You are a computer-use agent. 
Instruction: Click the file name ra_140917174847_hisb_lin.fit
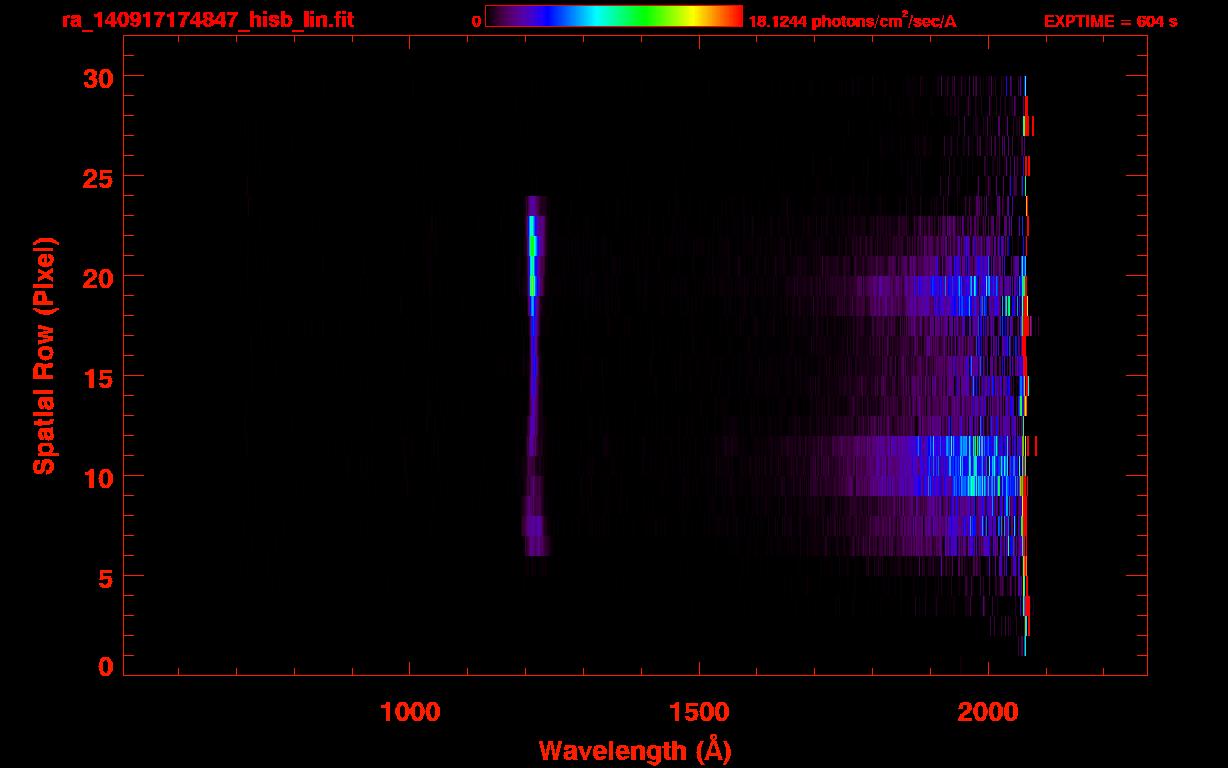click(x=207, y=20)
